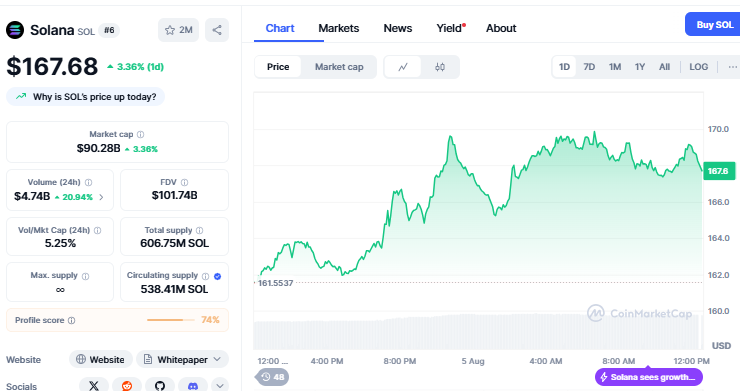The image size is (740, 391).
Task: Click the Market cap info icon
Action: point(141,135)
